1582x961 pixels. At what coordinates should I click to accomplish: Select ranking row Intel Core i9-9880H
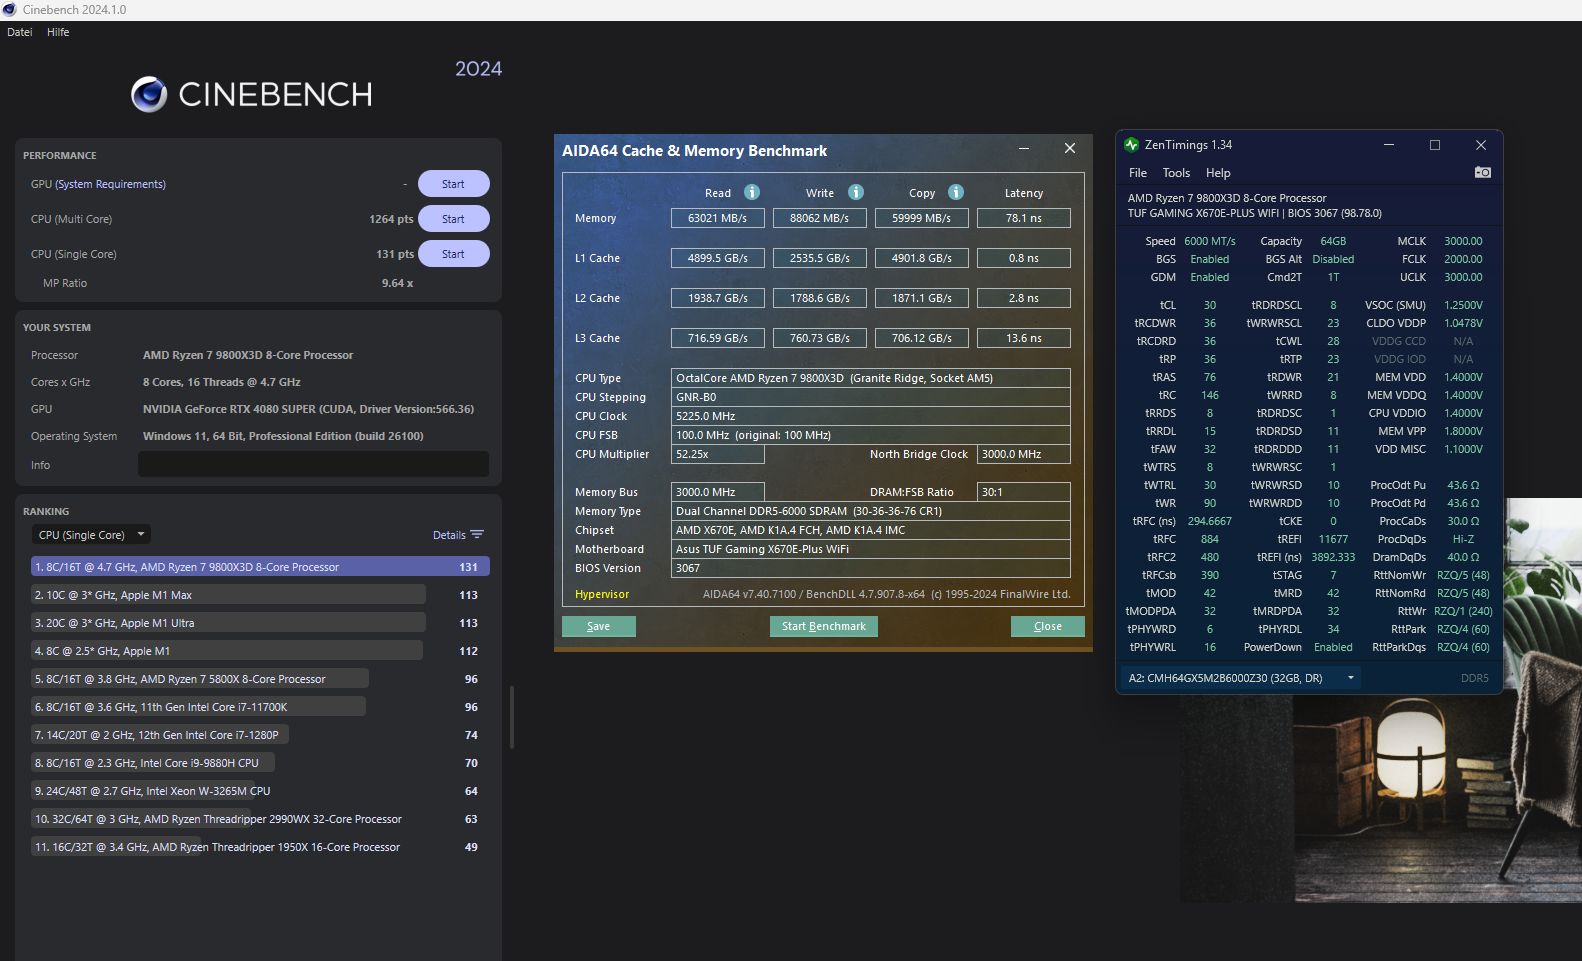click(260, 763)
